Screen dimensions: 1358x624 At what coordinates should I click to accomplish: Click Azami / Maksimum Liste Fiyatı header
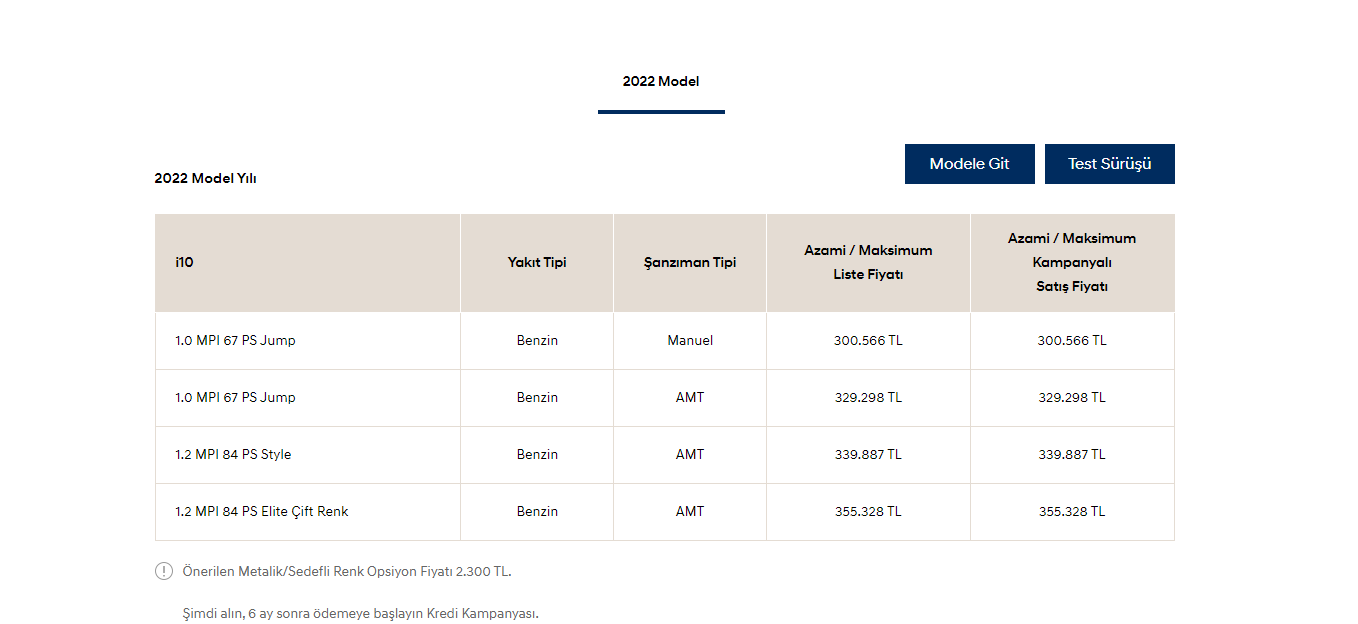868,262
